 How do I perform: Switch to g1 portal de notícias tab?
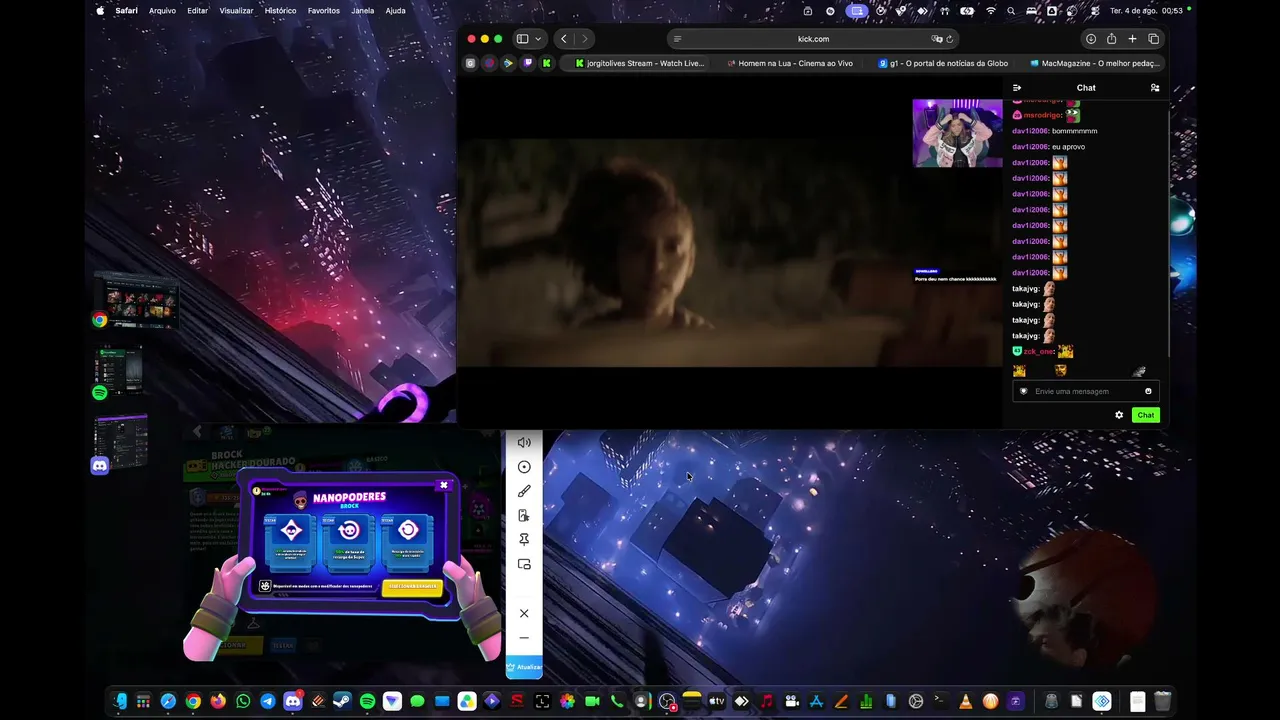click(x=942, y=63)
